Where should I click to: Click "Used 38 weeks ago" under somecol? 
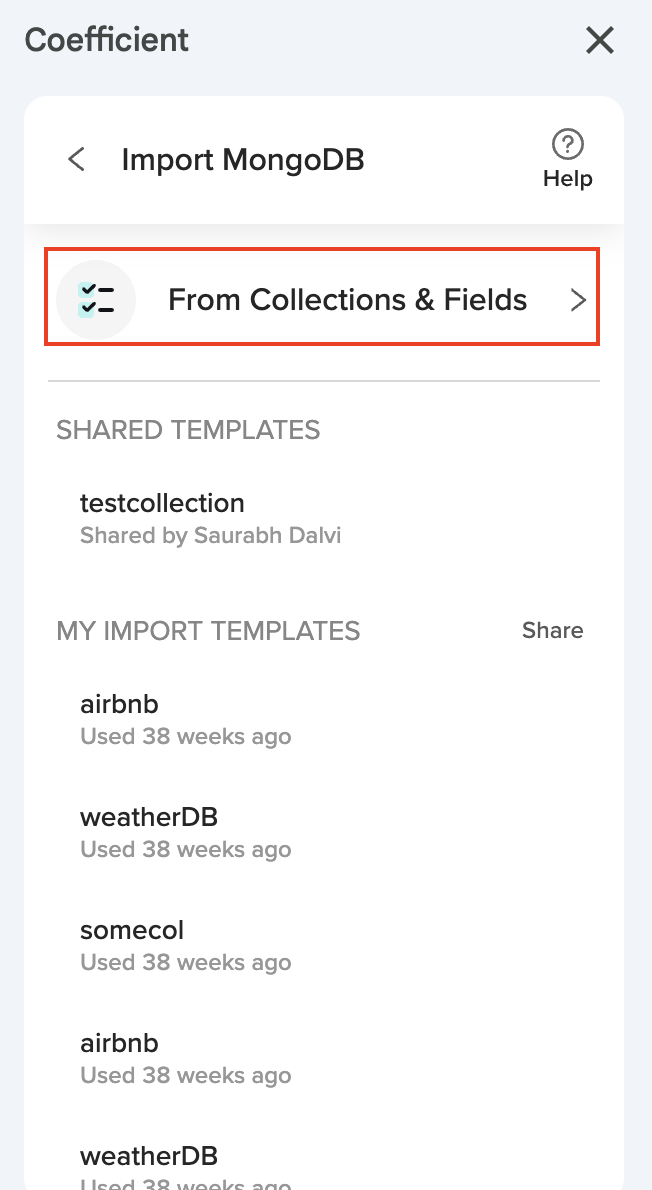pos(185,962)
